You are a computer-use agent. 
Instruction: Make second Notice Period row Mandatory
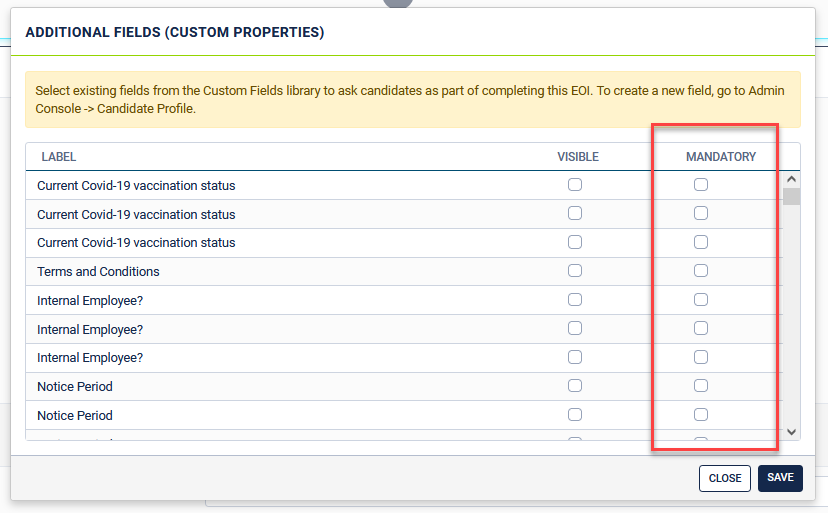tap(701, 414)
